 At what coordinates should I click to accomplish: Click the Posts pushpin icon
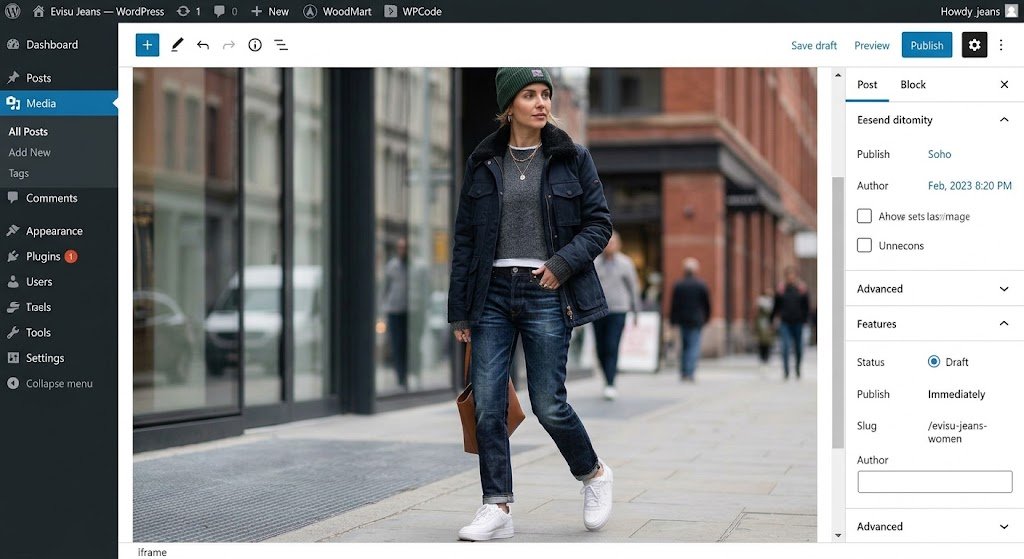13,78
